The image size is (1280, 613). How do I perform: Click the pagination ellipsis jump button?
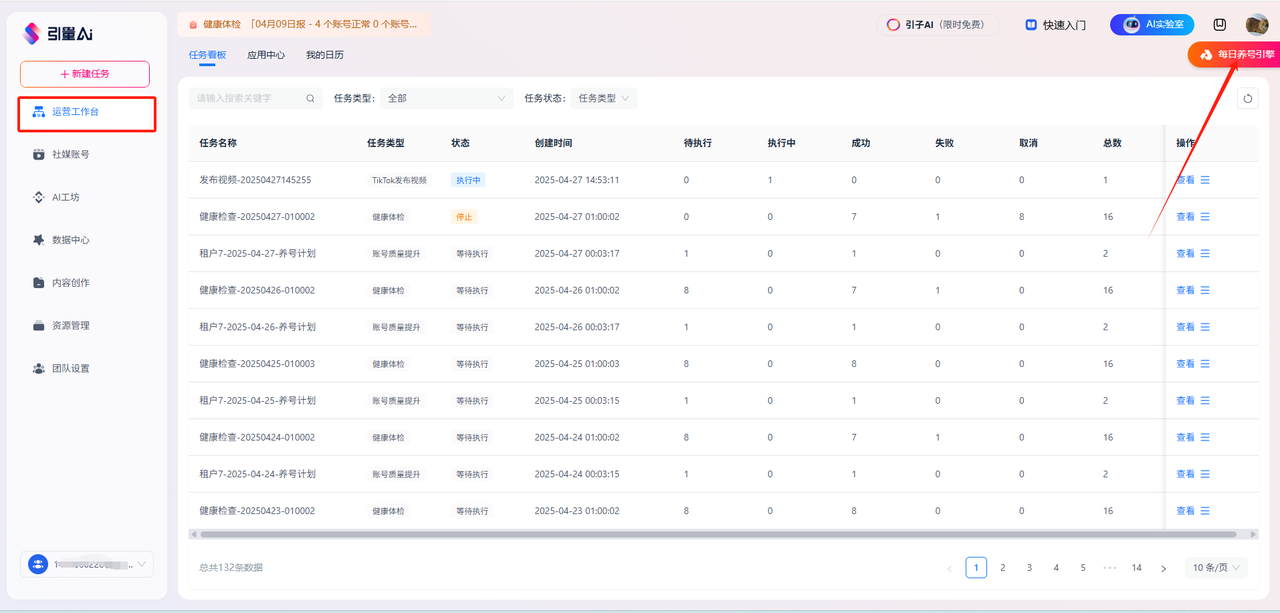(x=1110, y=568)
